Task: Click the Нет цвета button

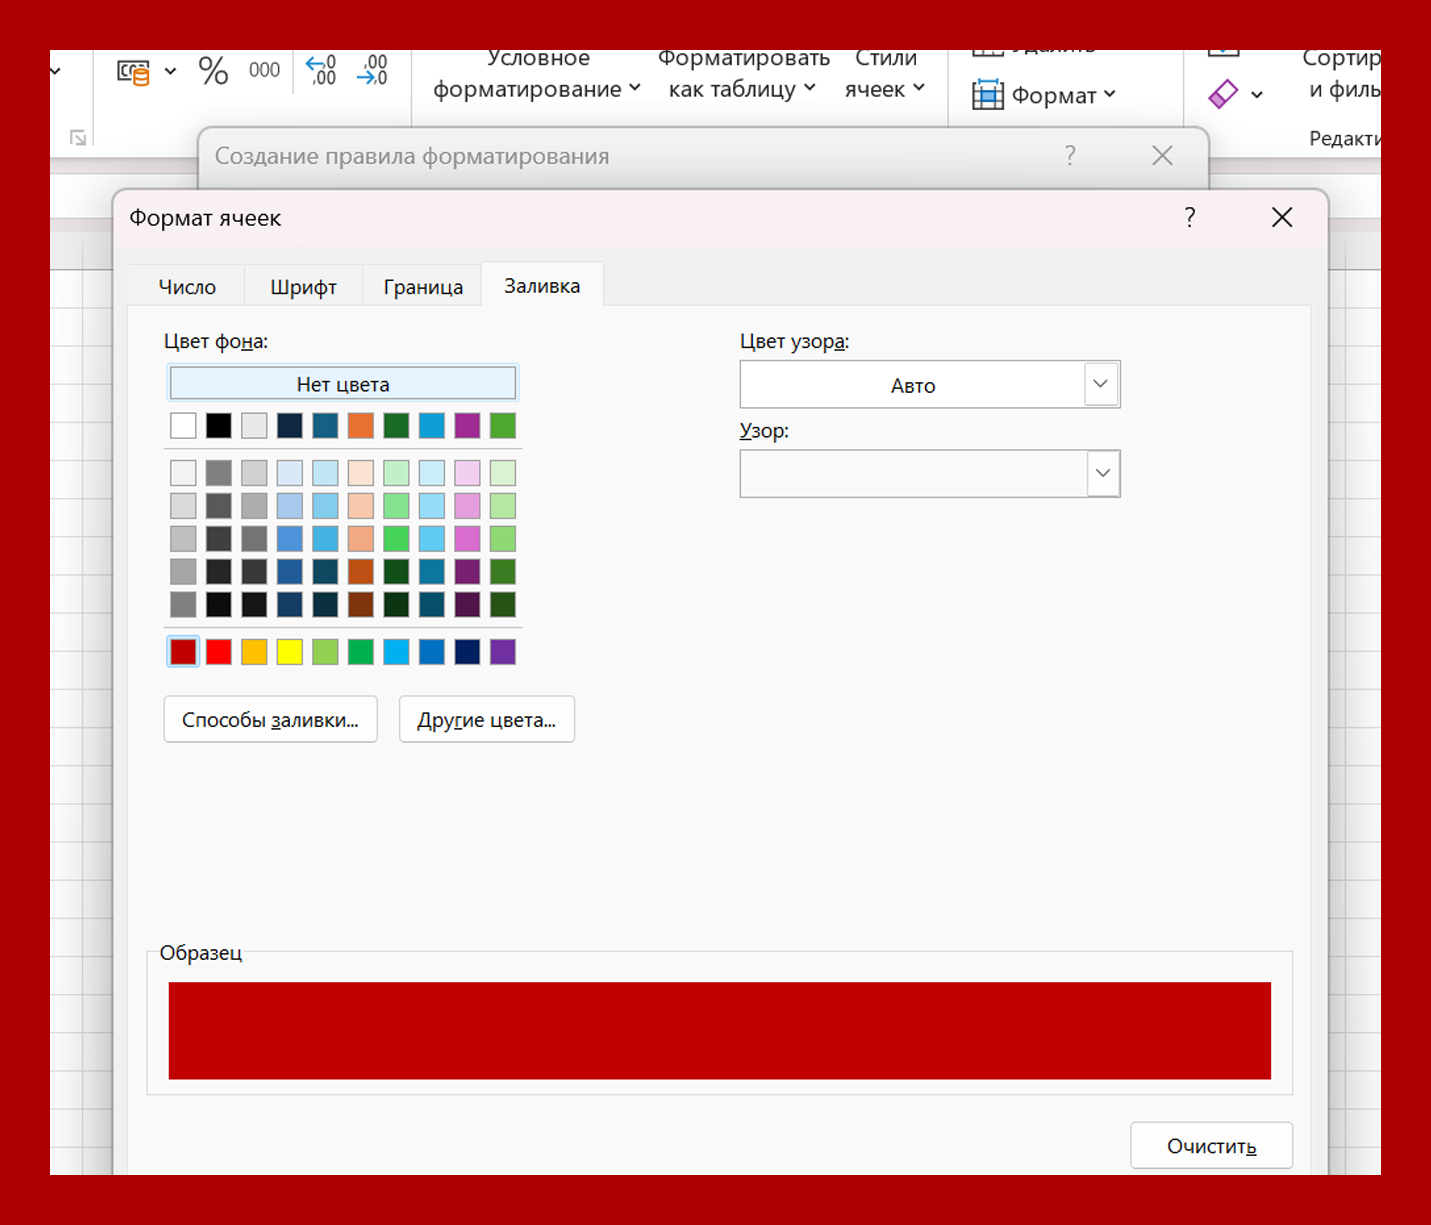Action: pyautogui.click(x=343, y=383)
